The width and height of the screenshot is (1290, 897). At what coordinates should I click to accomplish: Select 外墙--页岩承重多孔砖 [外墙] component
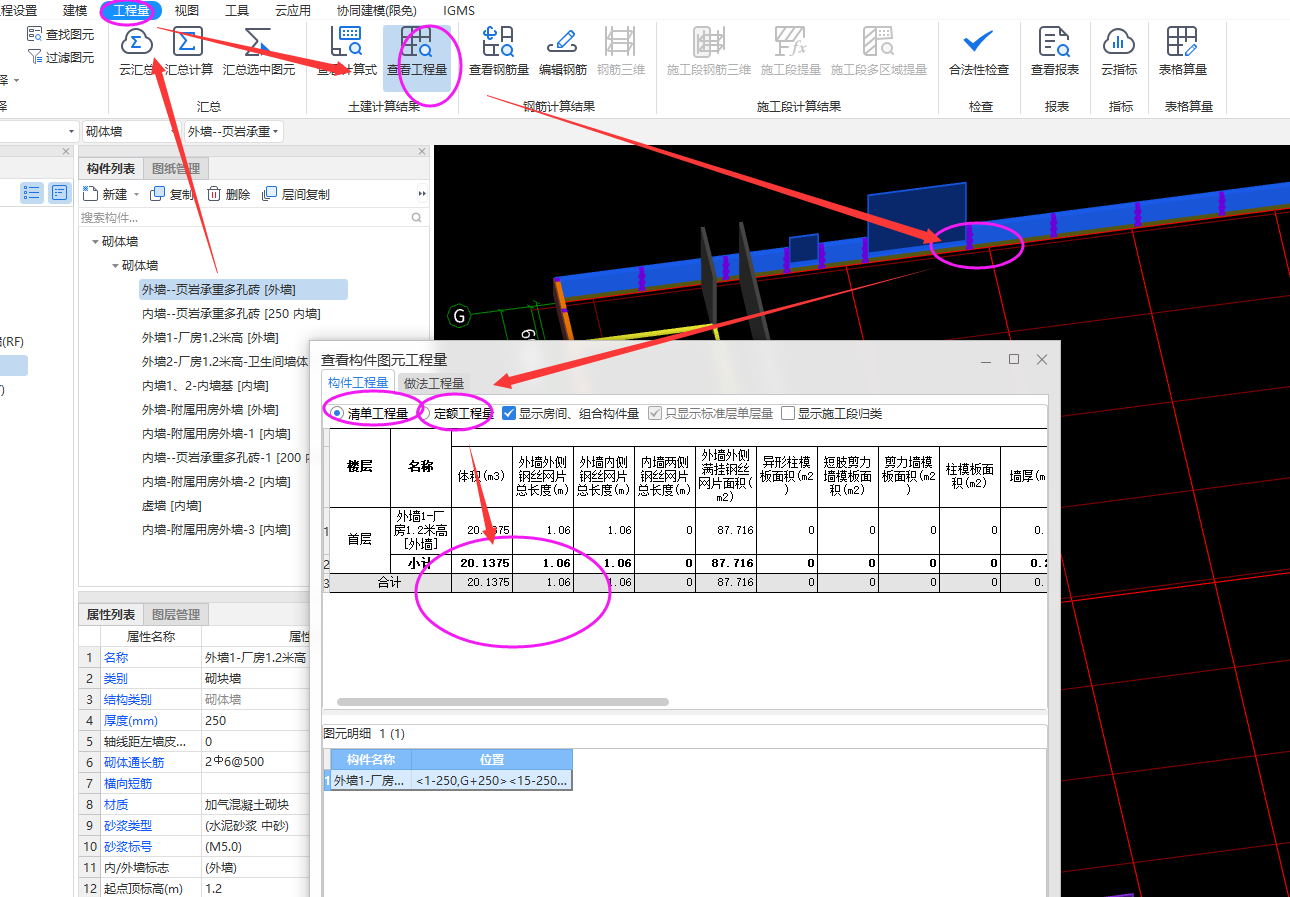click(x=244, y=290)
